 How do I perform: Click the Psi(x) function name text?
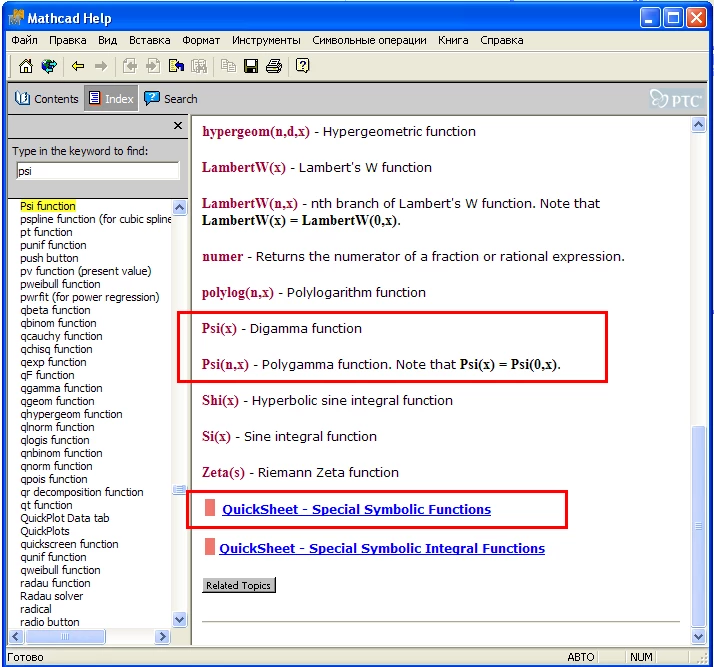[219, 328]
